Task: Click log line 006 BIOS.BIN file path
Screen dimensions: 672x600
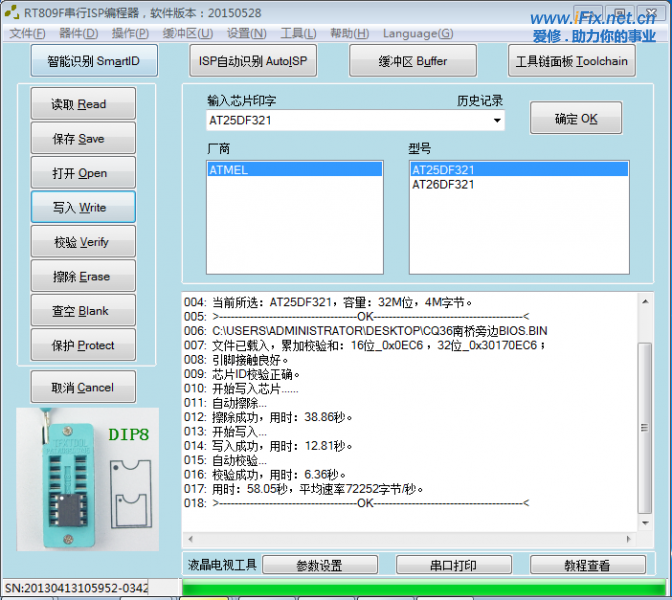Action: click(x=366, y=331)
